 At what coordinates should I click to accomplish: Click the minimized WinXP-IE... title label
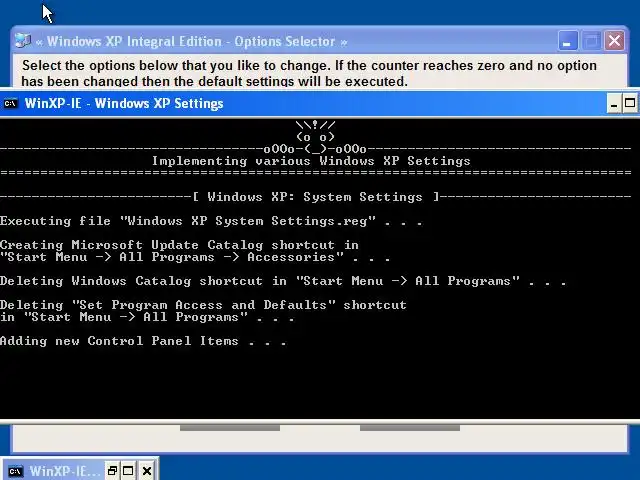64,471
